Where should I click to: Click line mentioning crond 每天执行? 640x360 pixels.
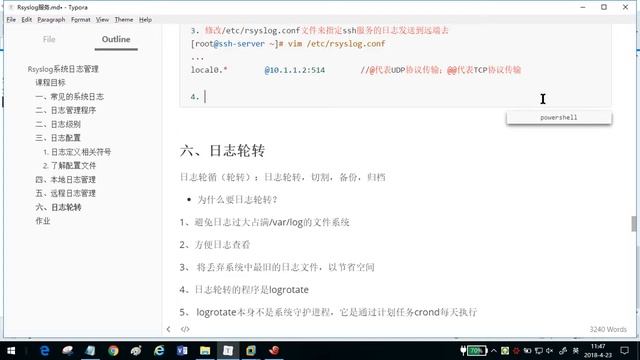328,312
